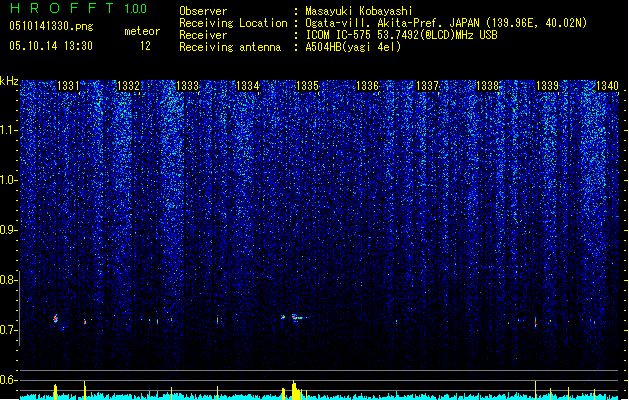Click the 1334 time marker
The width and height of the screenshot is (629, 400).
click(248, 86)
